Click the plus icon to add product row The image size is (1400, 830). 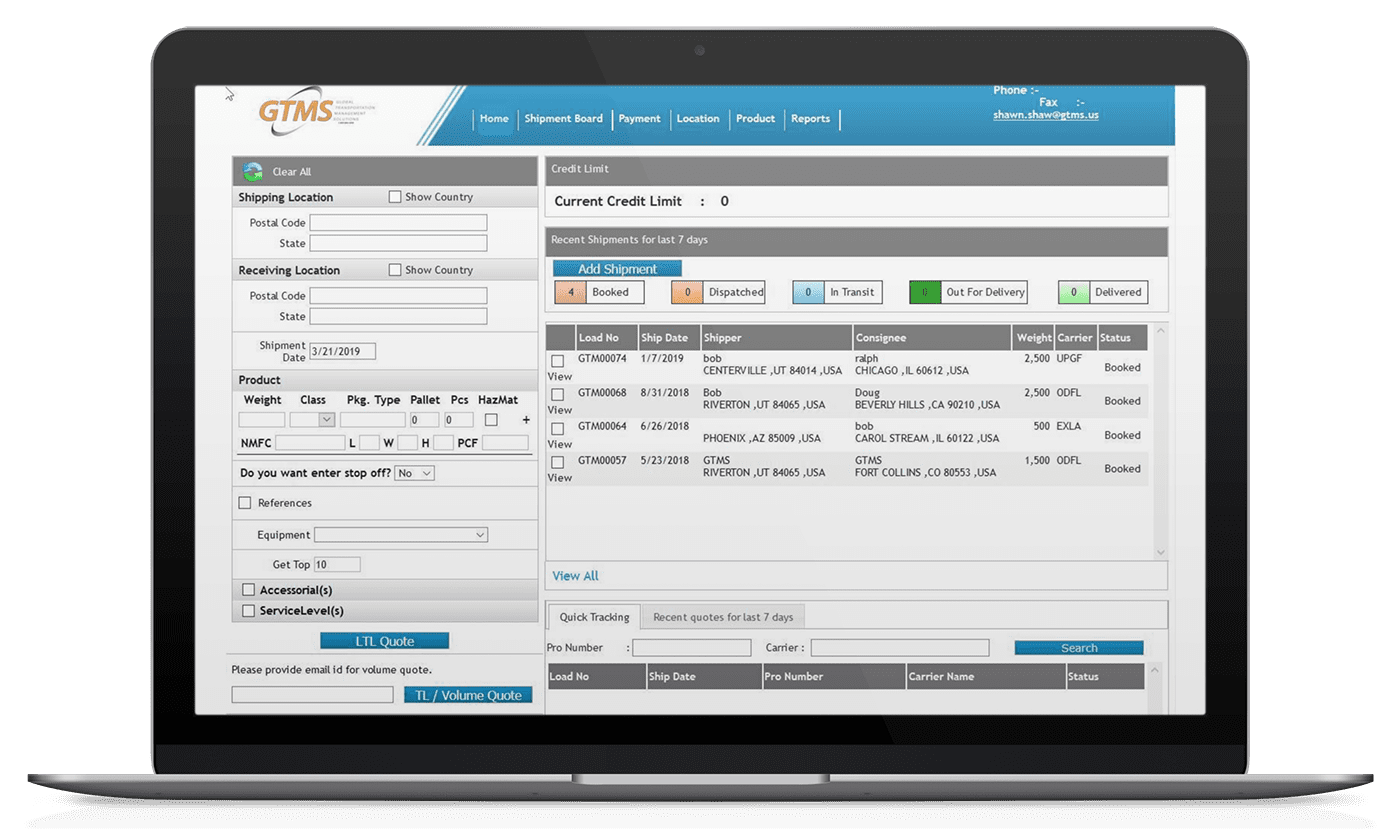click(x=526, y=420)
